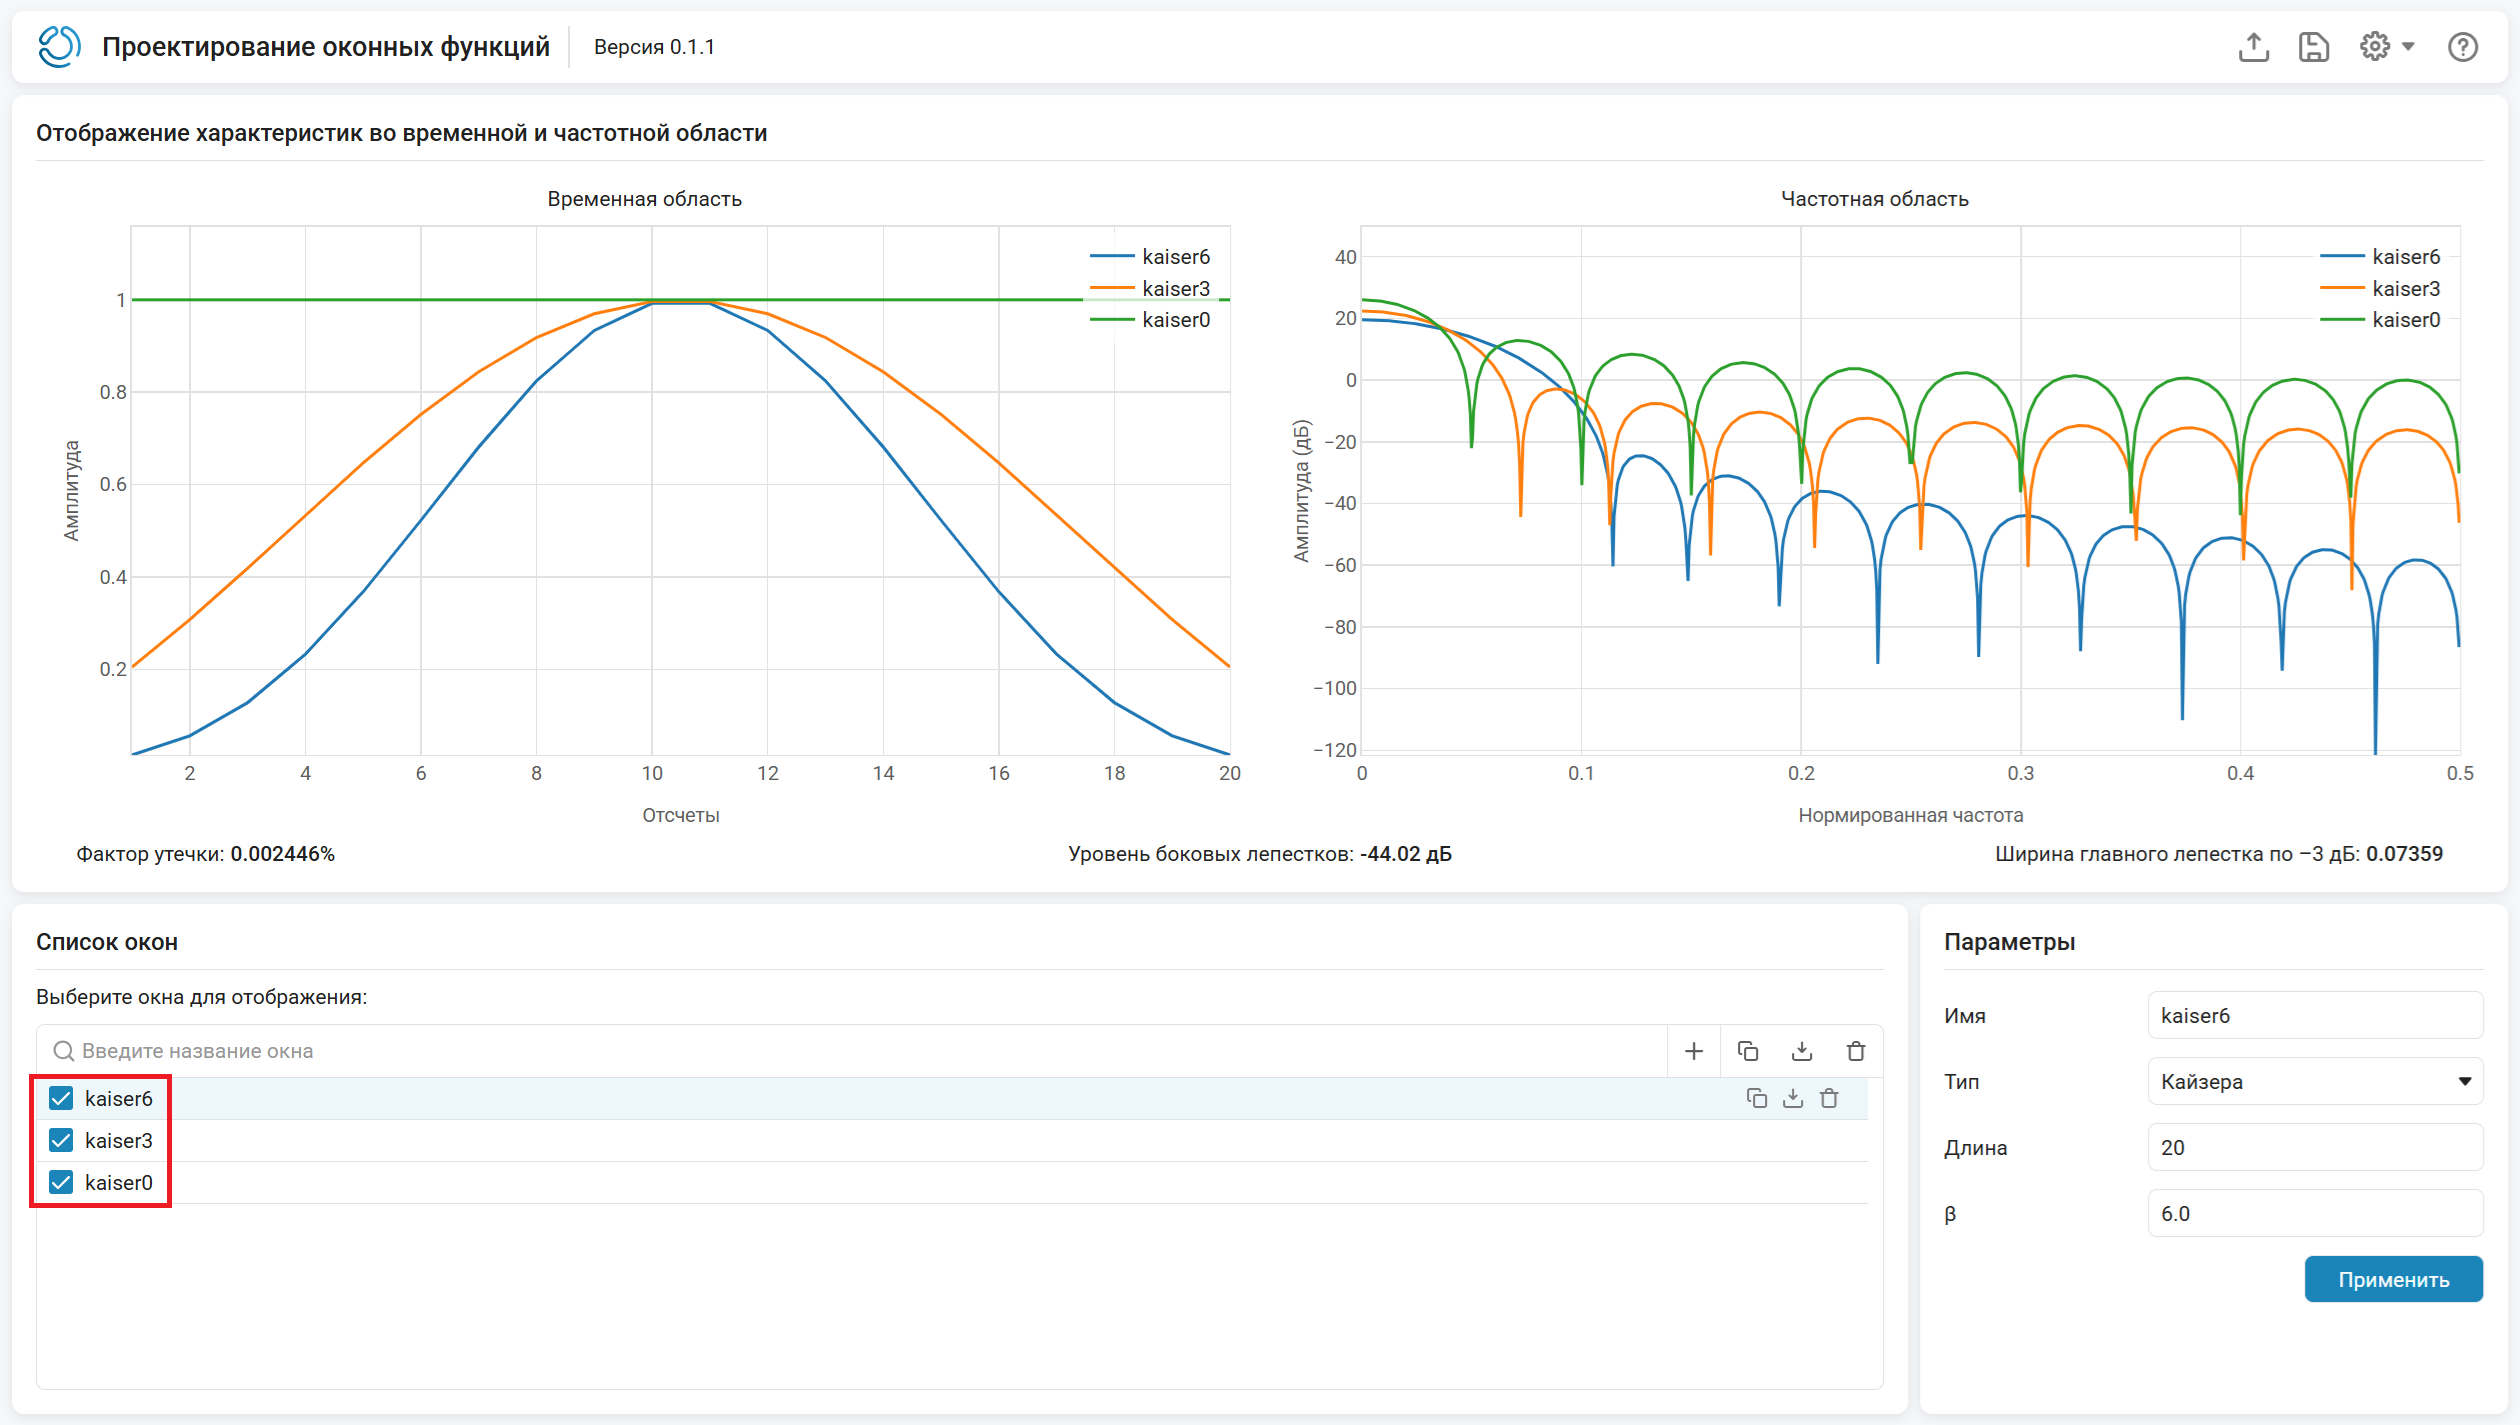The height and width of the screenshot is (1425, 2520).
Task: Add a new window with plus icon
Action: point(1694,1051)
